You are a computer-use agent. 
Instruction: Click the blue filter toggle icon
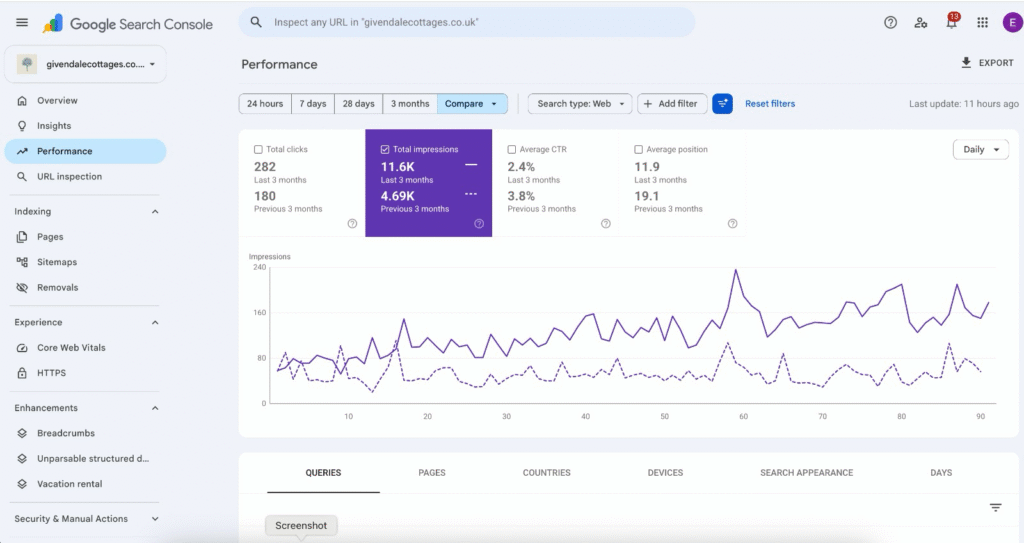tap(722, 103)
